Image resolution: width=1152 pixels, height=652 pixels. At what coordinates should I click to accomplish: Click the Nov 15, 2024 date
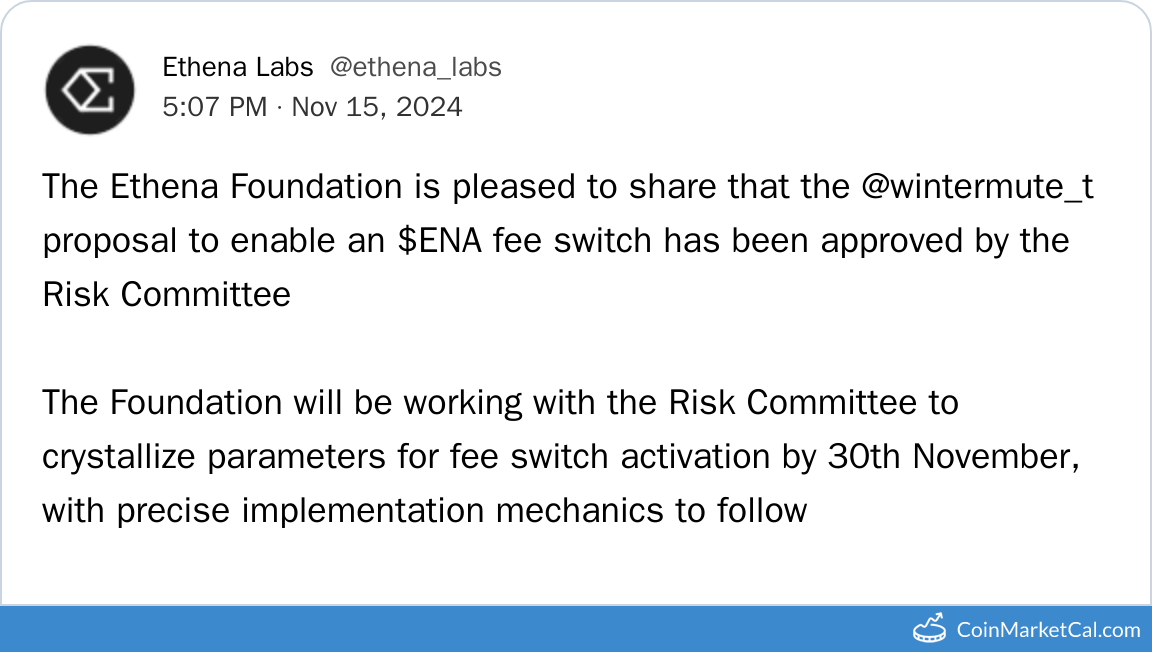[377, 107]
